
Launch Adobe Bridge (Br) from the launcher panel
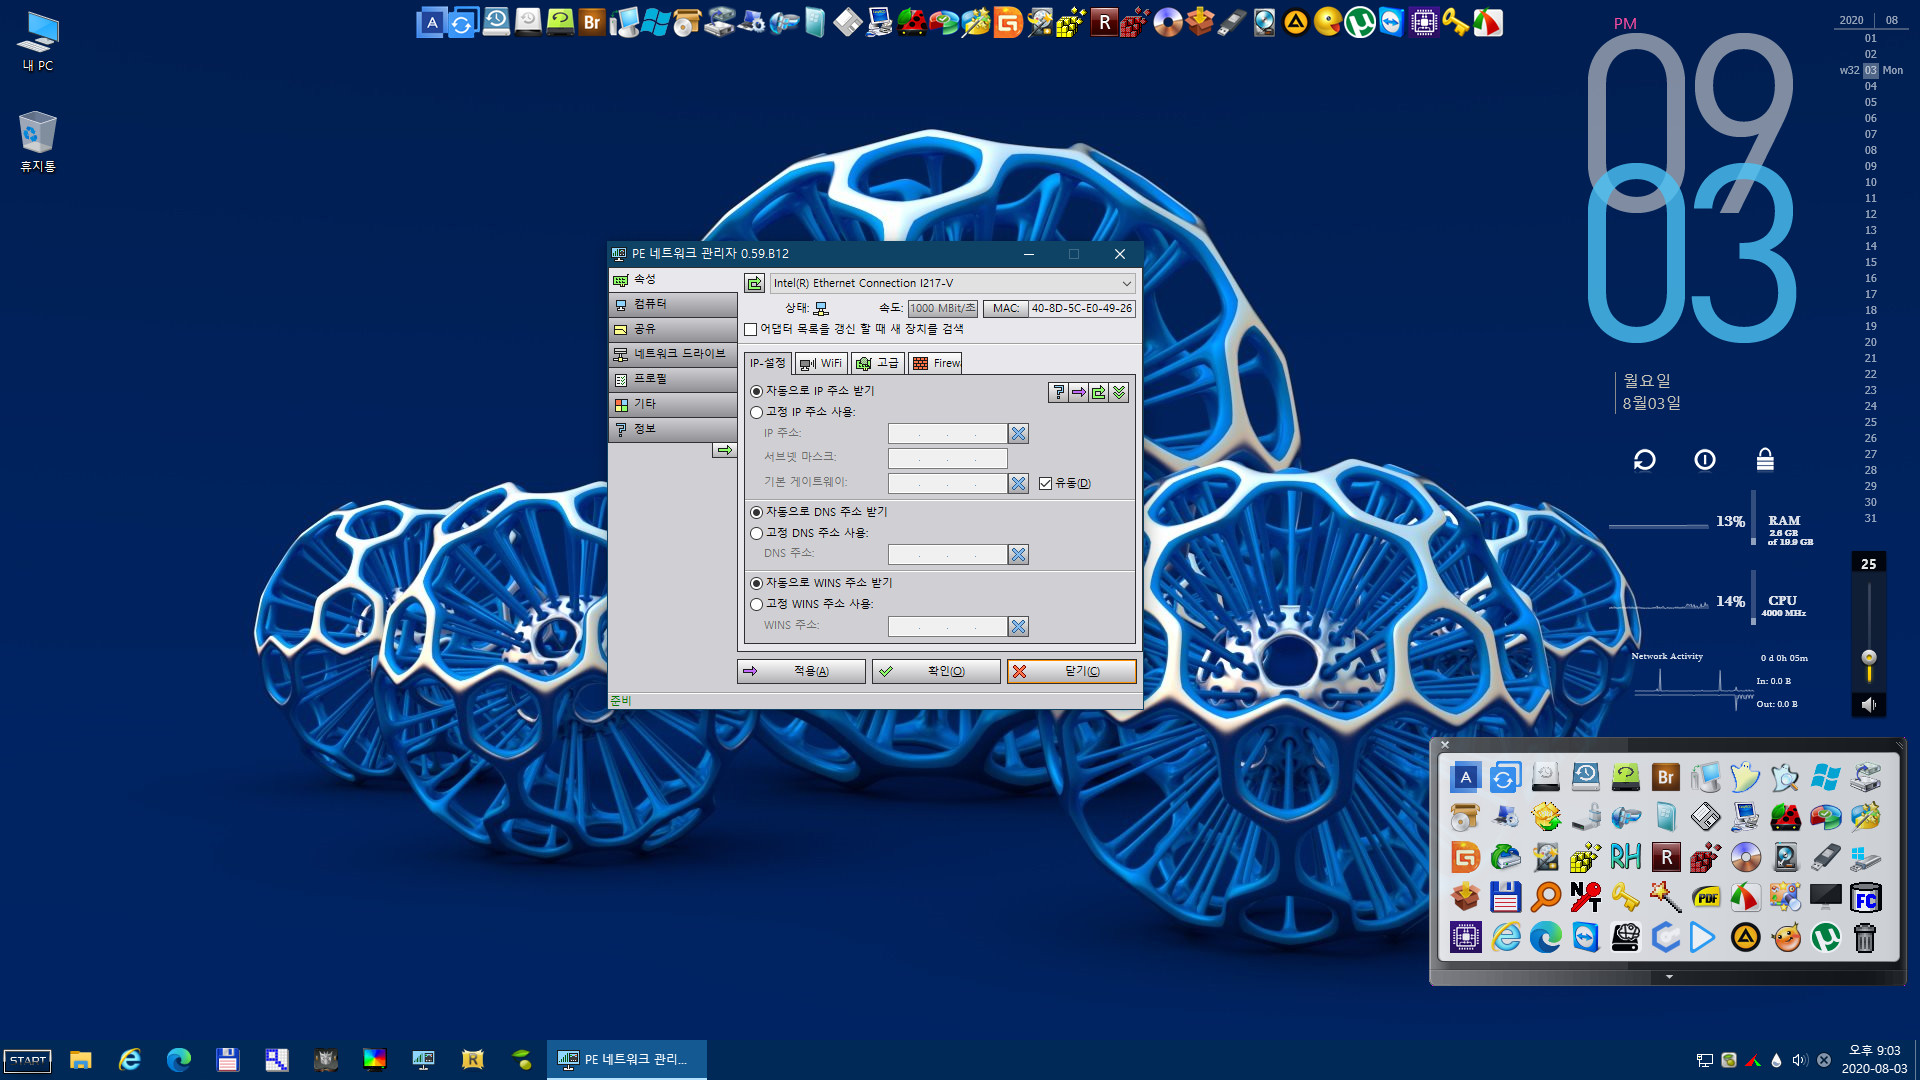tap(1665, 777)
